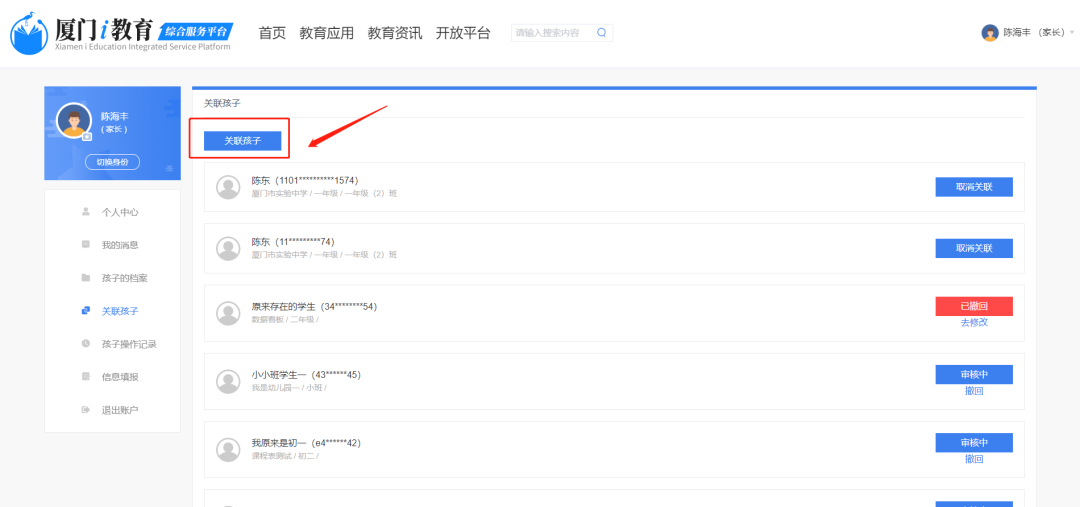Image resolution: width=1080 pixels, height=507 pixels.
Task: Select 关联孩子 in the left sidebar
Action: coord(120,311)
